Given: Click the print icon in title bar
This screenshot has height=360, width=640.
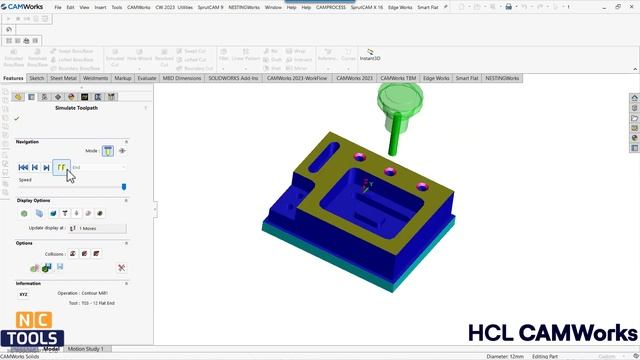Looking at the screenshot, I should pyautogui.click(x=509, y=7).
